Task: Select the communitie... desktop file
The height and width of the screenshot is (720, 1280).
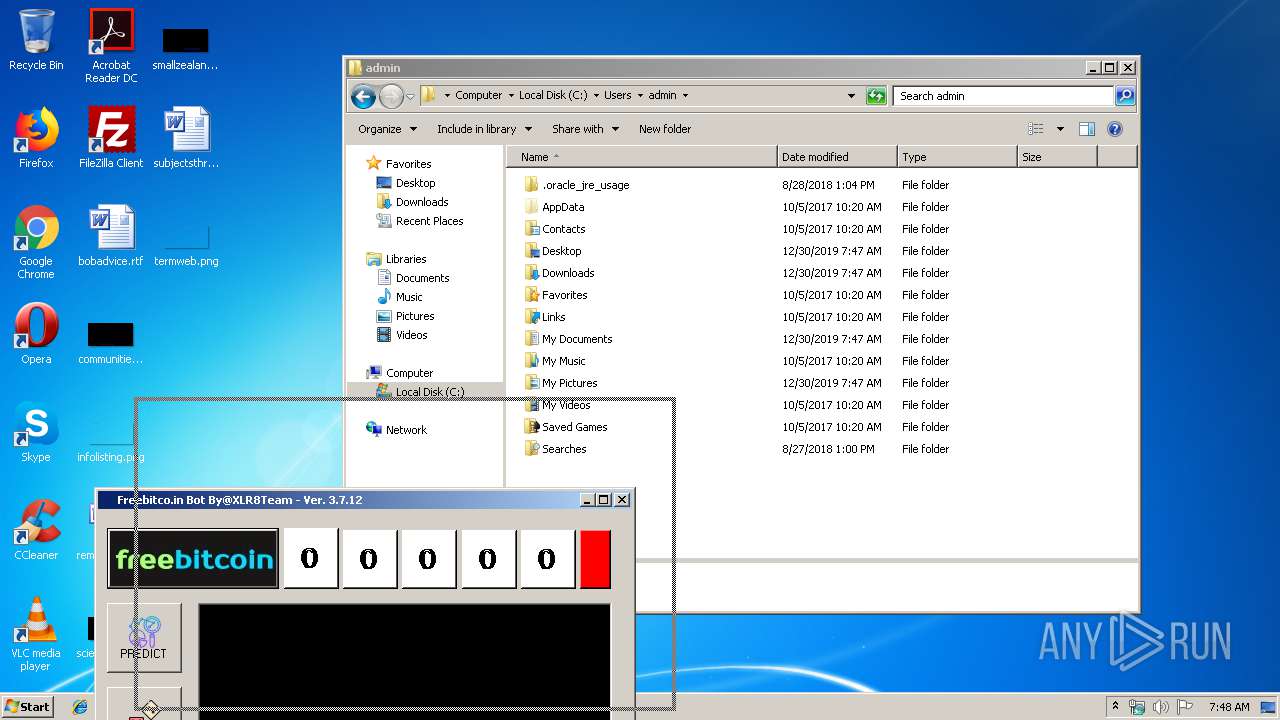Action: (110, 343)
